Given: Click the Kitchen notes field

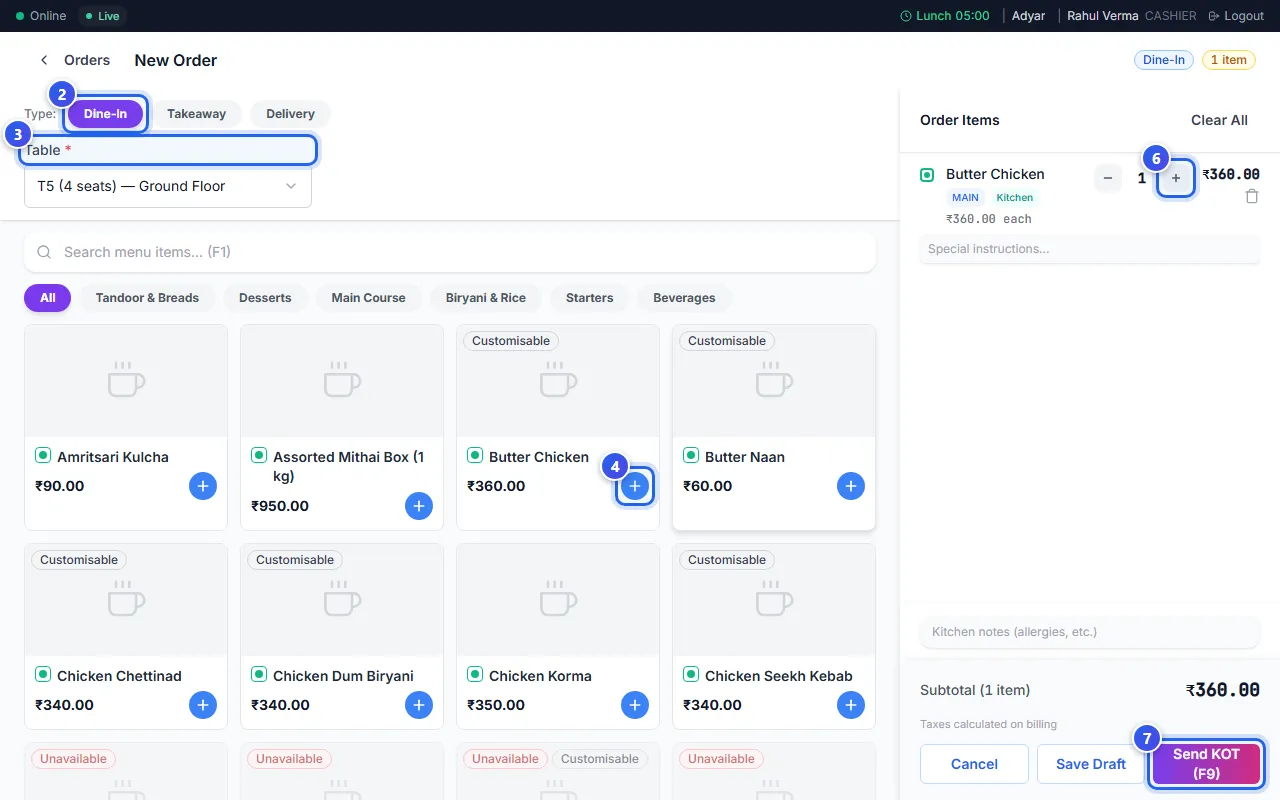Looking at the screenshot, I should pyautogui.click(x=1089, y=632).
